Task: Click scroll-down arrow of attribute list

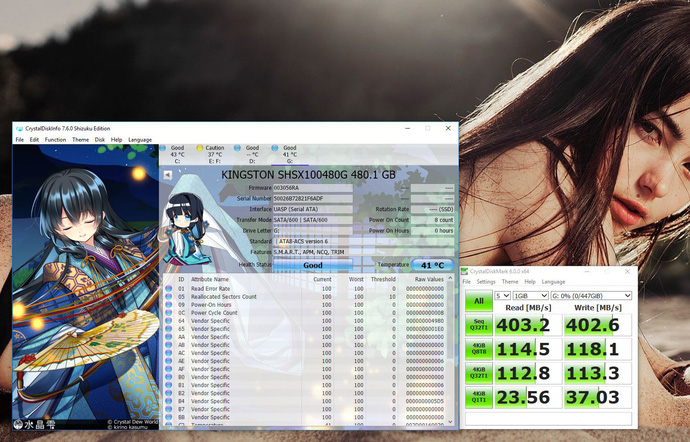Action: (450, 422)
